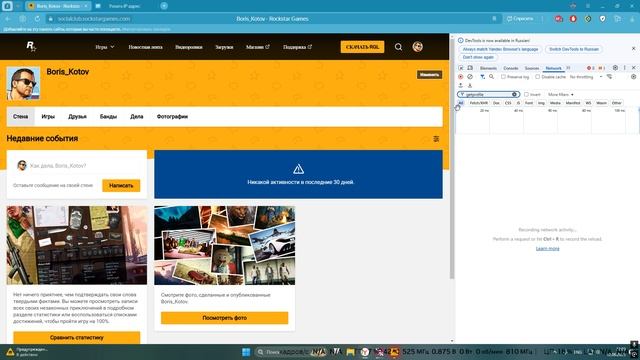Viewport: 640px width, 360px height.
Task: Show more DevTools tabs chevron
Action: pos(568,68)
